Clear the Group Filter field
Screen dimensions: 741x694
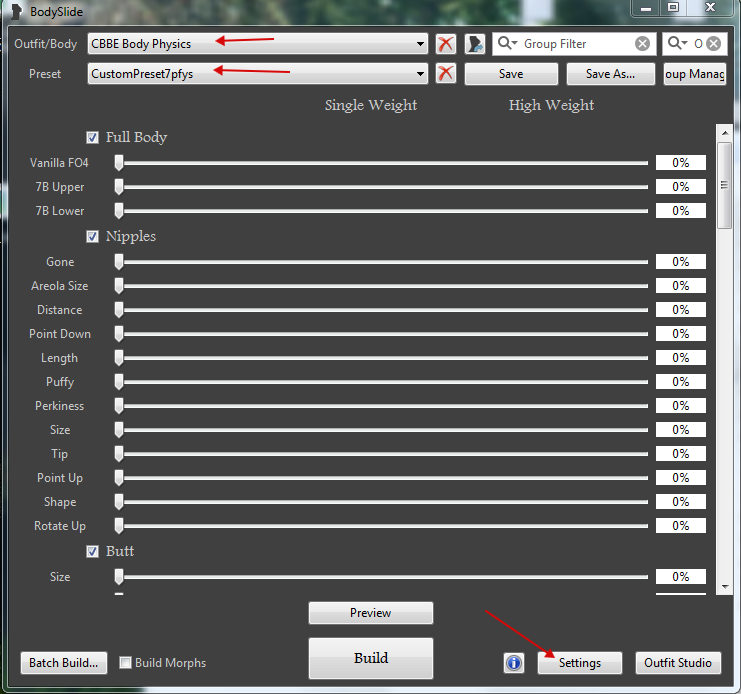click(642, 44)
